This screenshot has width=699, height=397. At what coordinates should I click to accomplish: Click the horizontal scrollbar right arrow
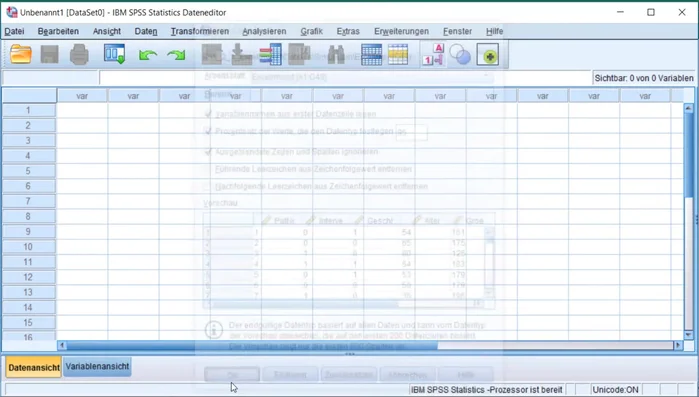click(x=678, y=345)
